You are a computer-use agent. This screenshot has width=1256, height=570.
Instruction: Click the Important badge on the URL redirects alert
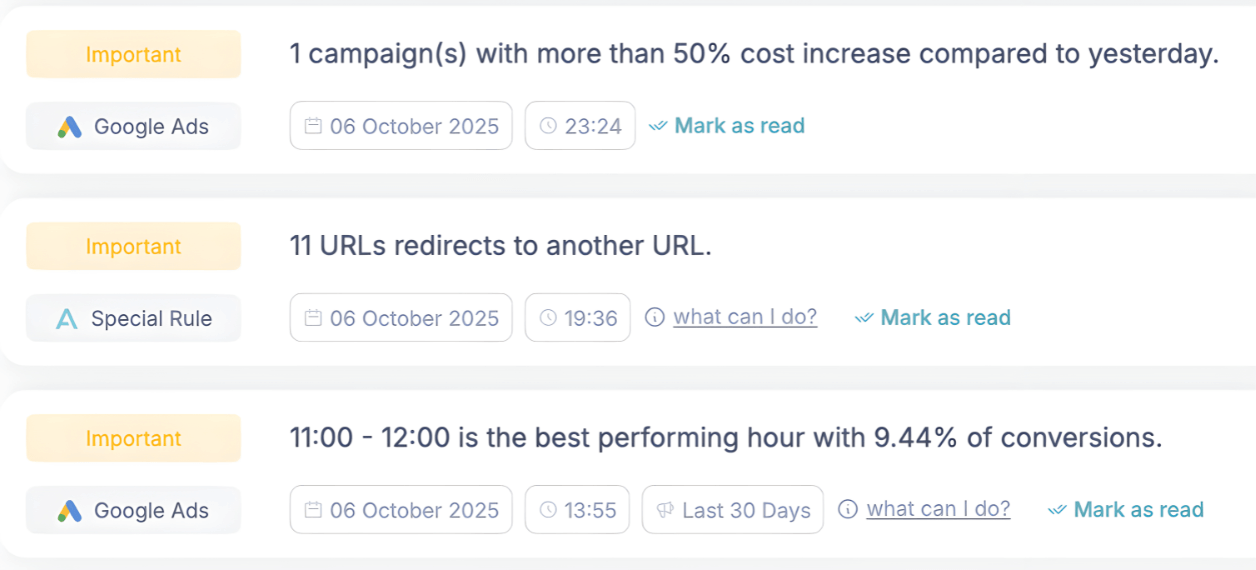click(134, 246)
